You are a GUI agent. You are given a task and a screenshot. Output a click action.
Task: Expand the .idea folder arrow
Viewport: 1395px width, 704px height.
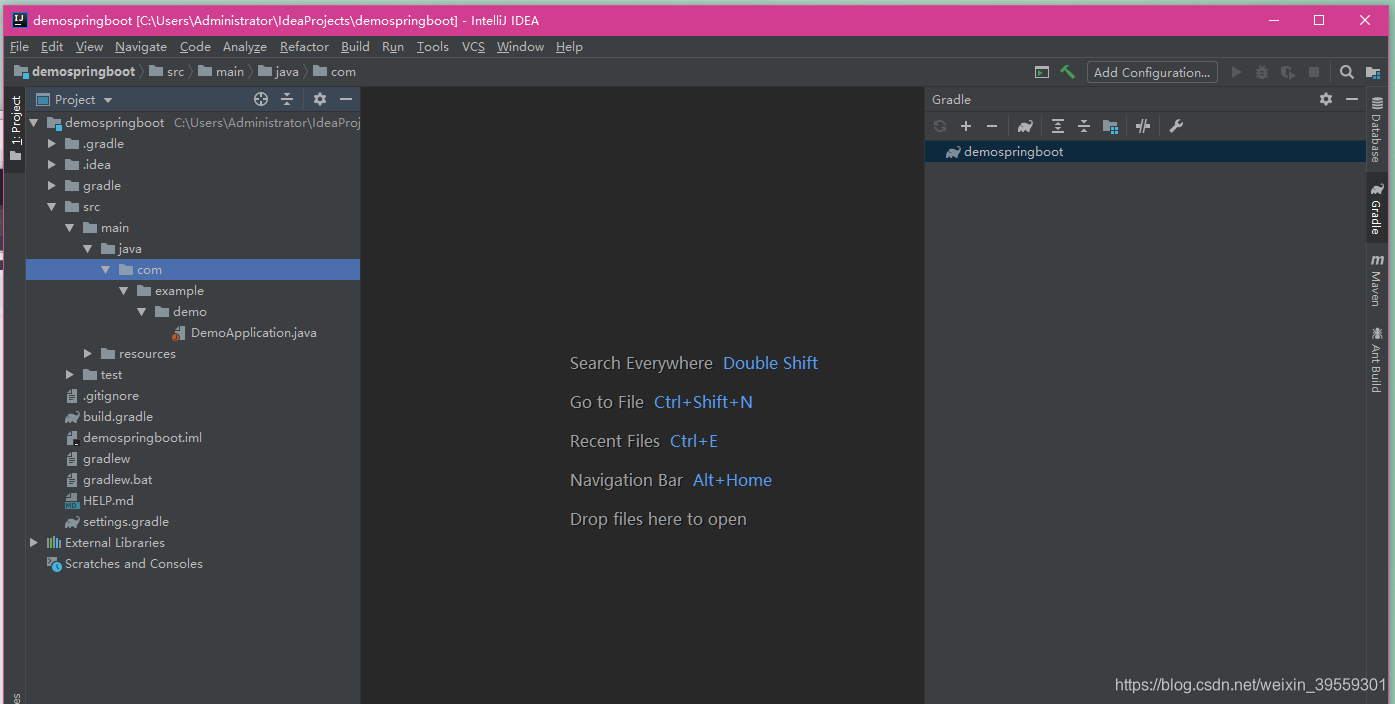pos(52,165)
